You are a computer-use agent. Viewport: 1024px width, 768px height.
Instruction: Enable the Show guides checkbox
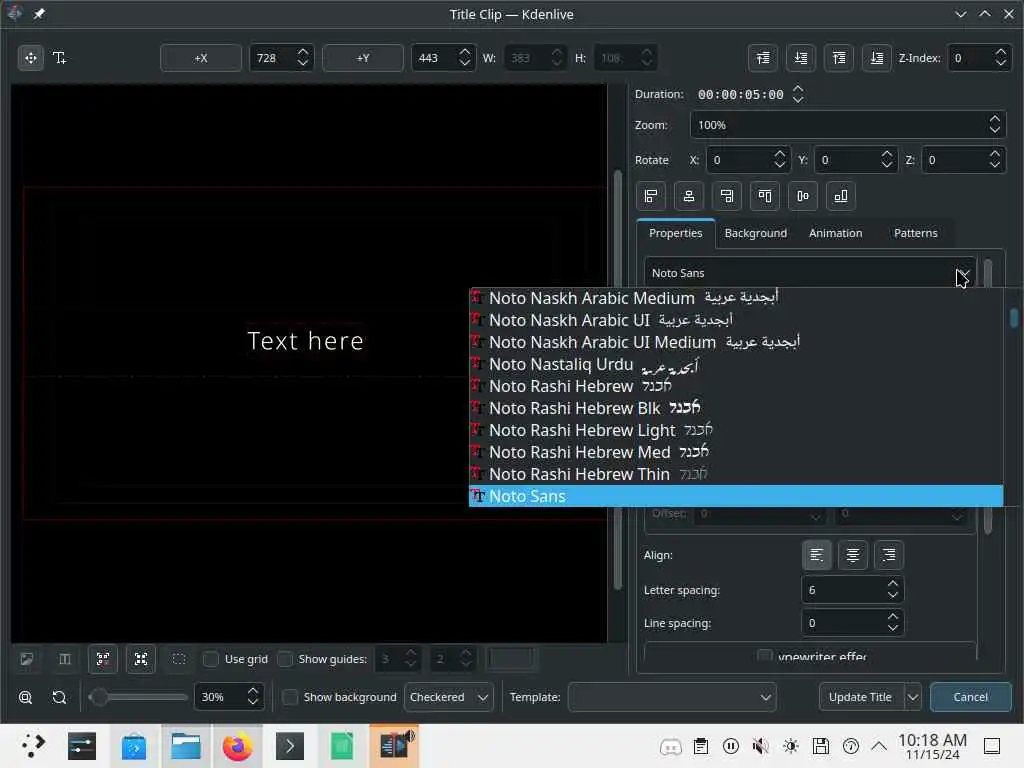click(285, 659)
